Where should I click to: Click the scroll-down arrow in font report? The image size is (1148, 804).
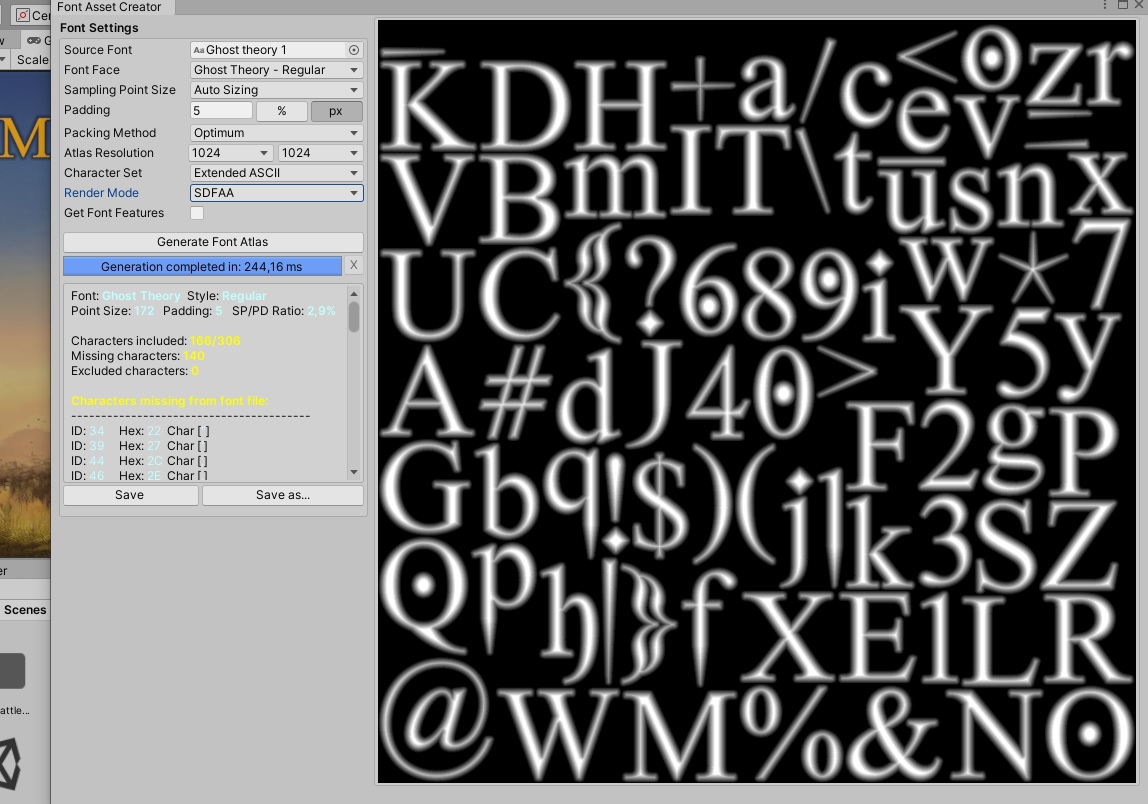tap(353, 471)
